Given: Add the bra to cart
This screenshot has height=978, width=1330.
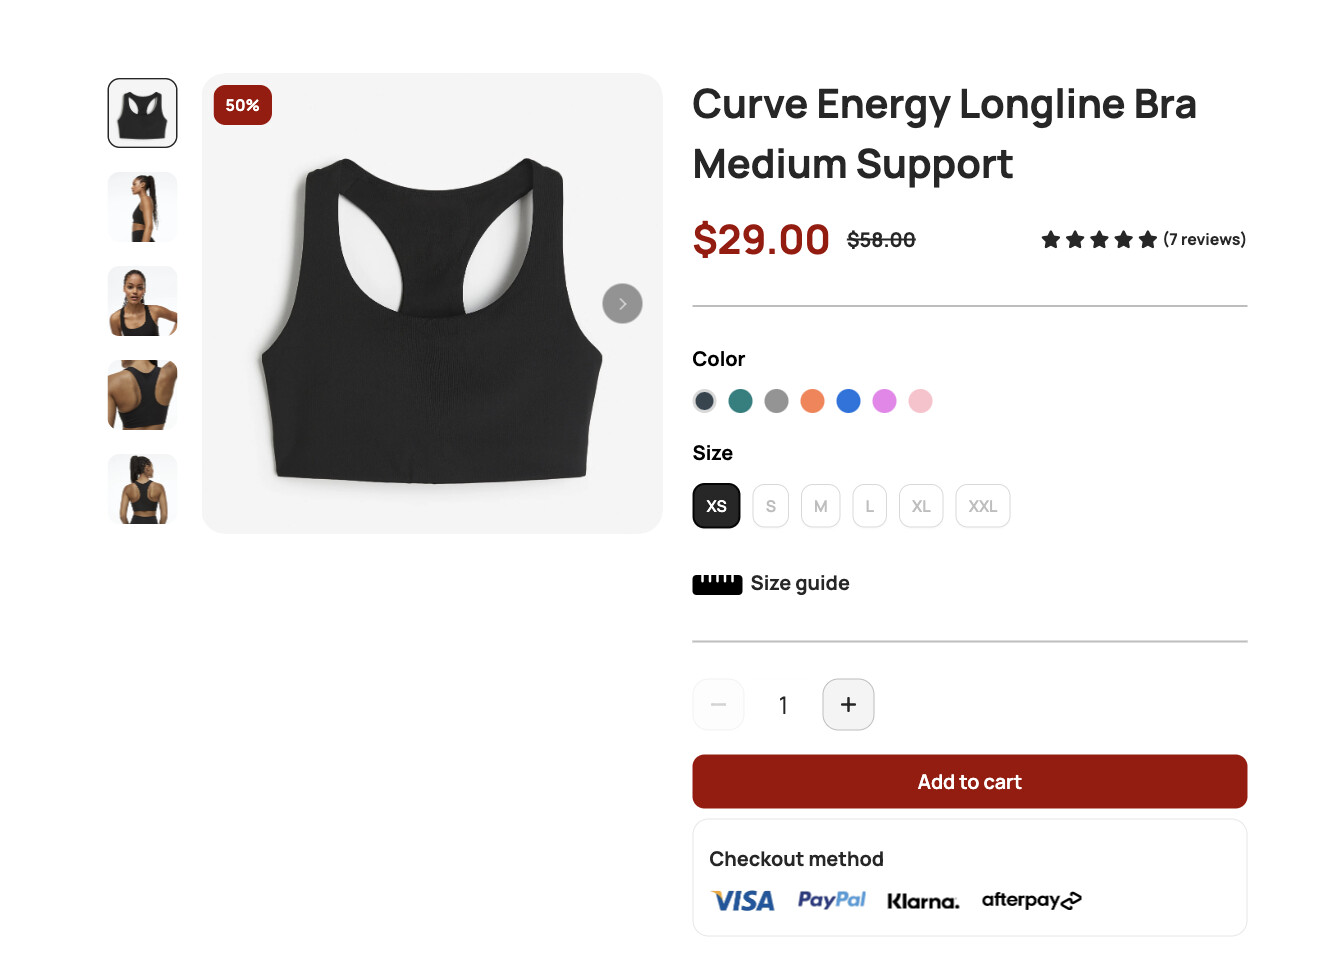Looking at the screenshot, I should pos(969,782).
